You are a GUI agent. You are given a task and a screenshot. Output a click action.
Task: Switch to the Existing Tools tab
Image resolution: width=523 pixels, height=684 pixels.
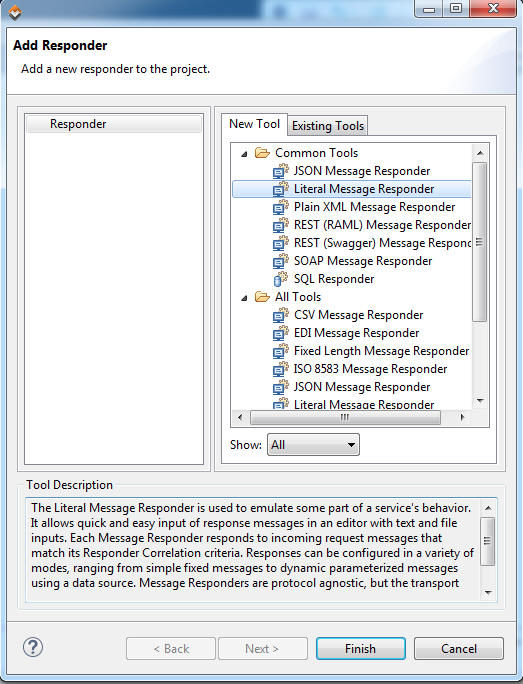tap(328, 126)
